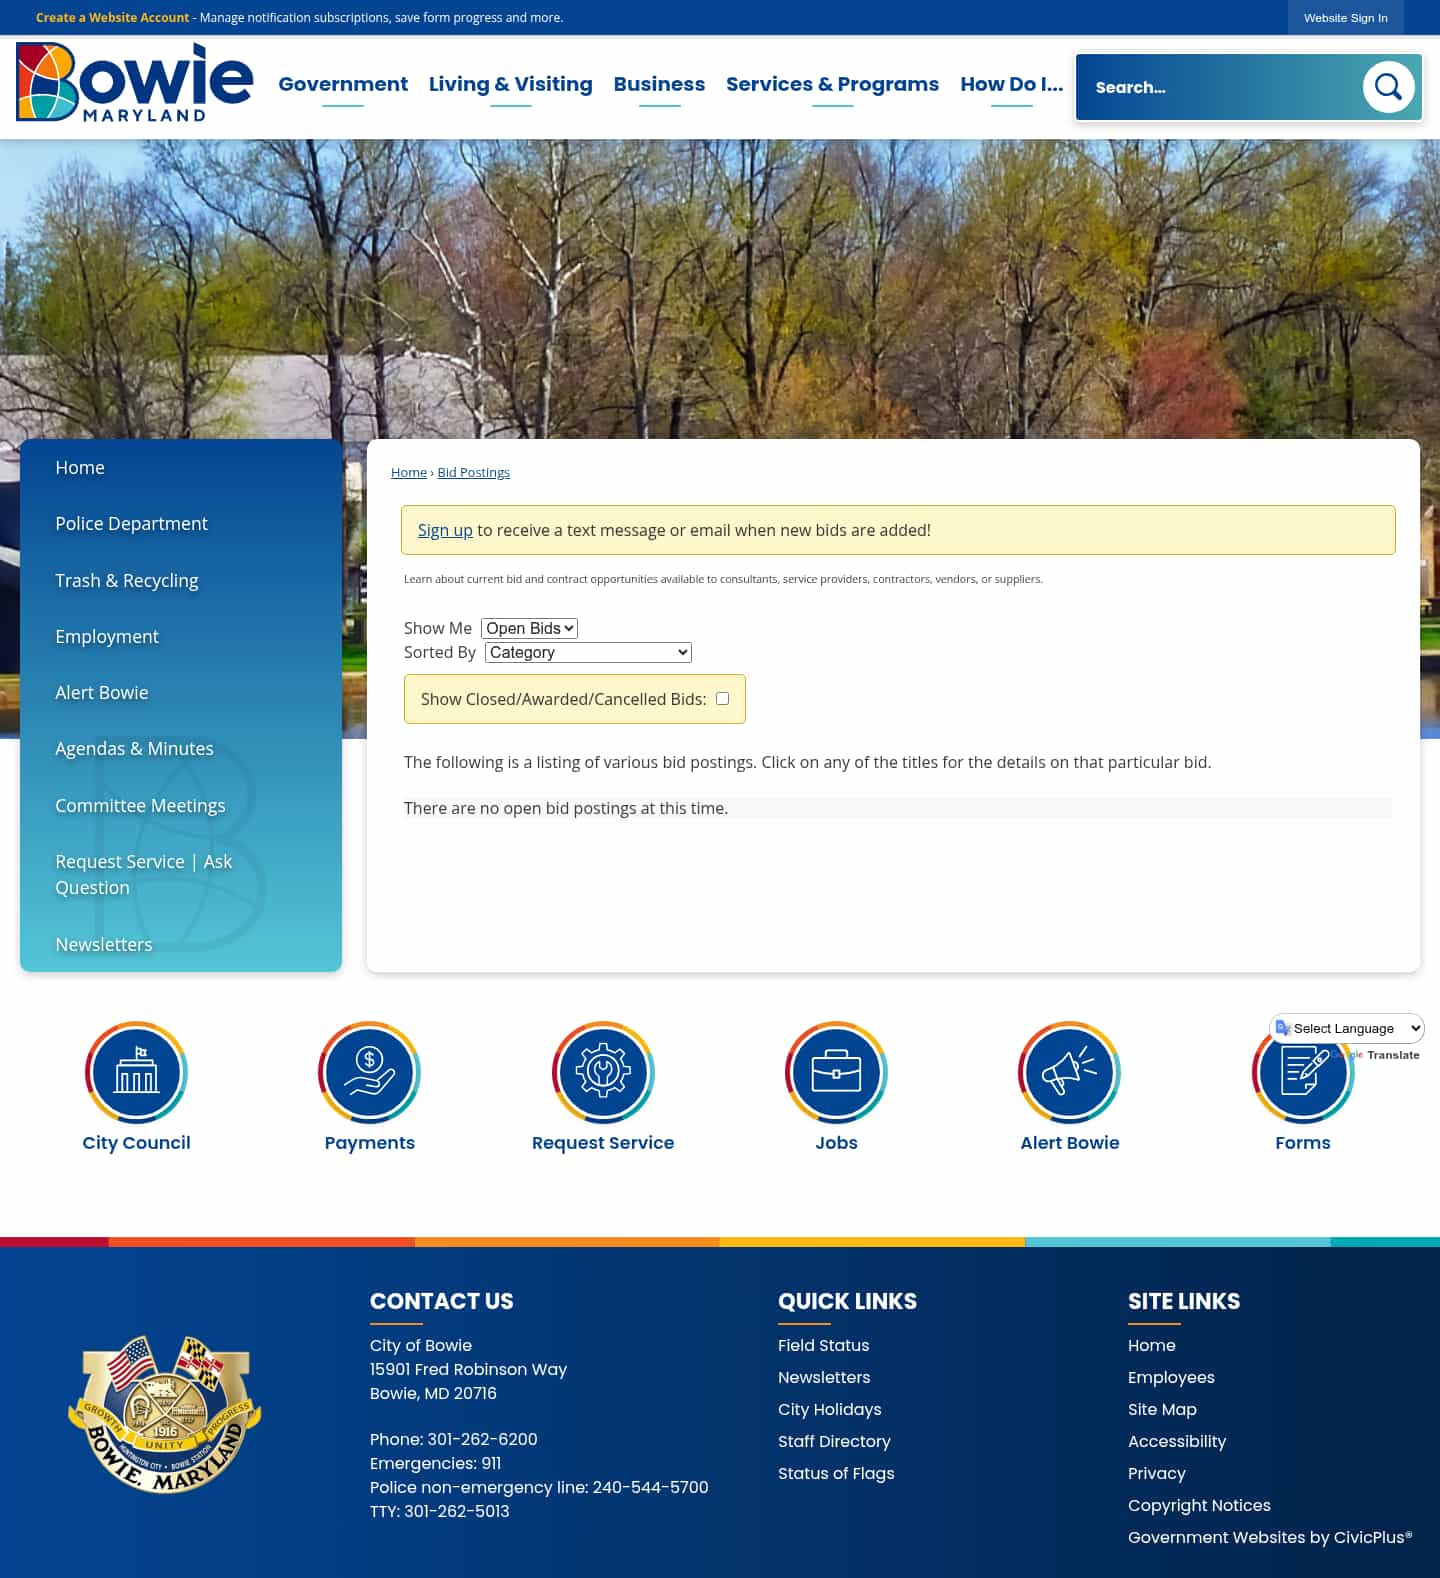Click Create a Website Account link
The image size is (1440, 1578).
[112, 18]
